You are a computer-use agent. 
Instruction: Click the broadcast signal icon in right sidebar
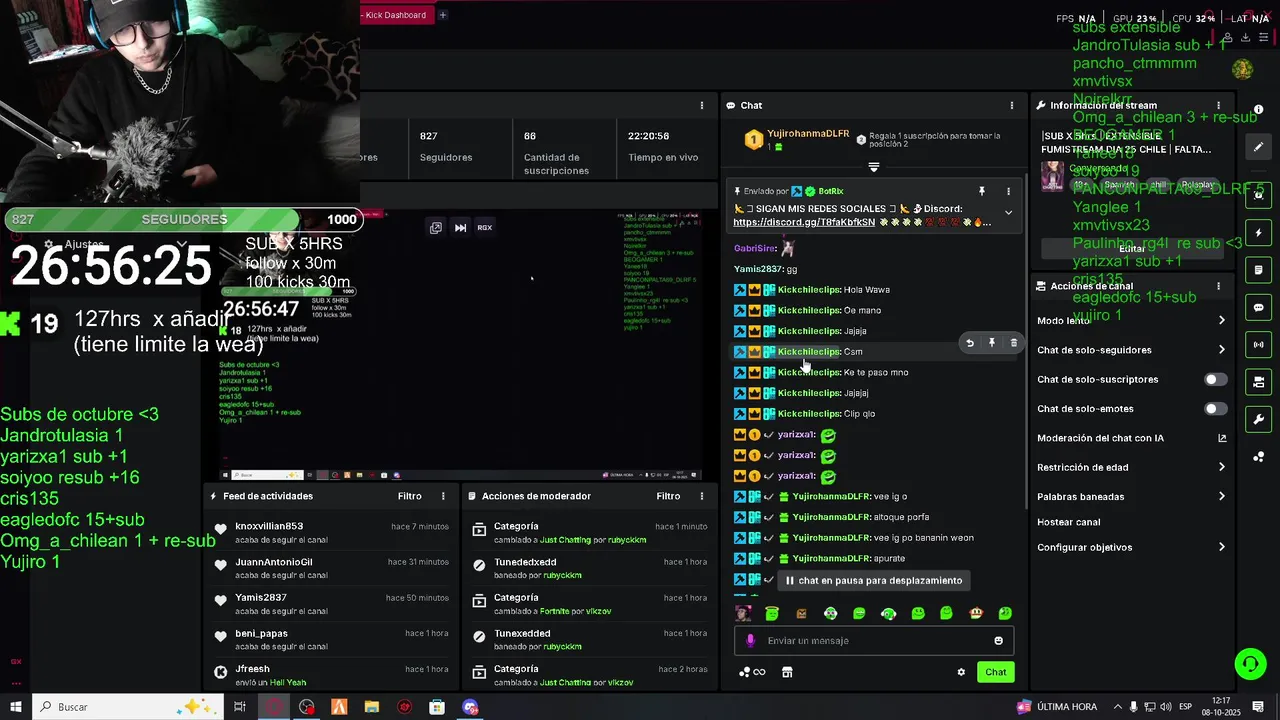pyautogui.click(x=1259, y=345)
